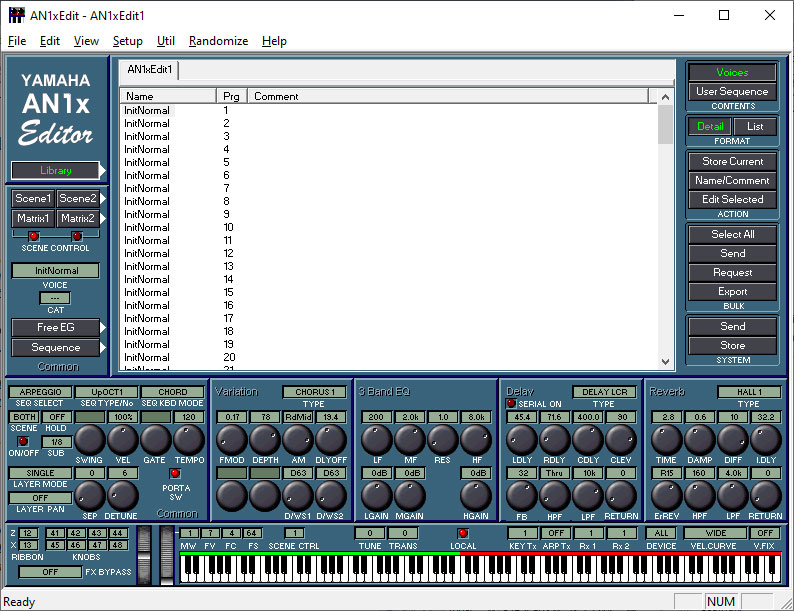Click the AM knob under Variation

[x=298, y=439]
